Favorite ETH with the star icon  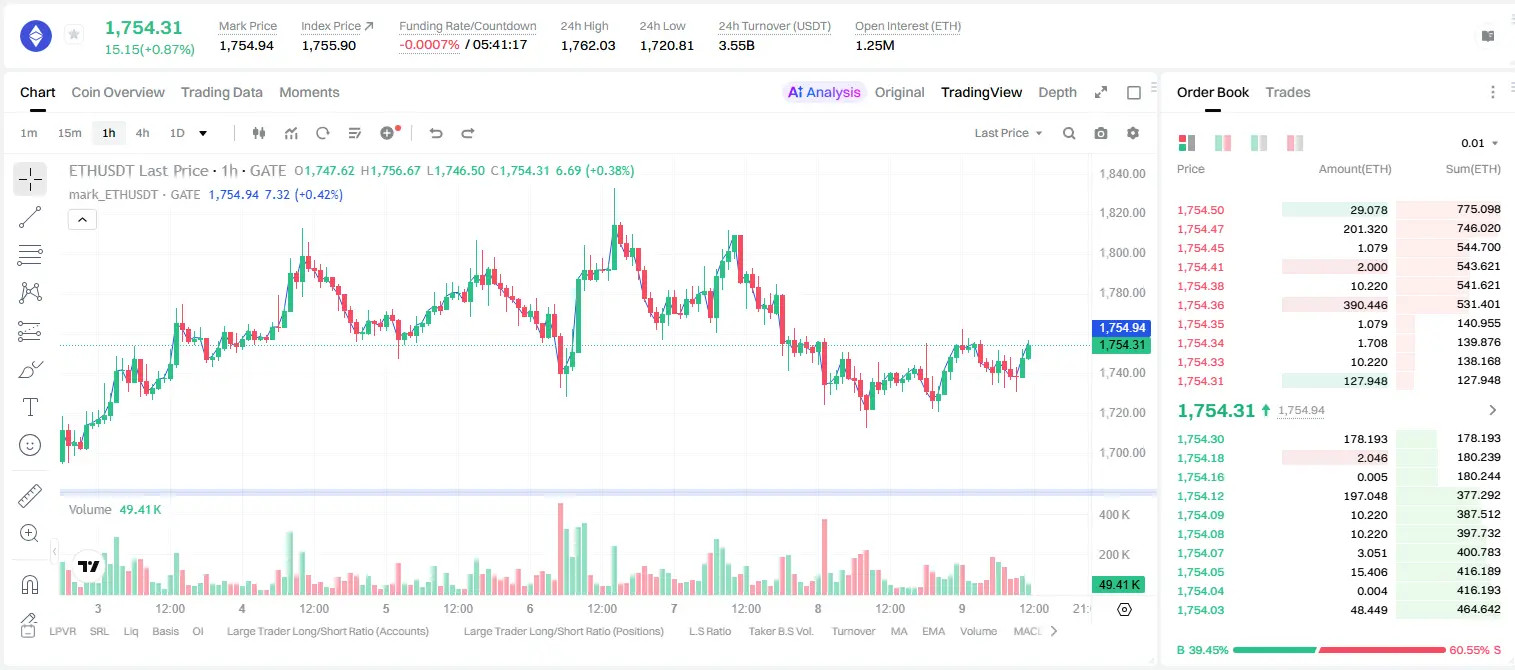(x=74, y=35)
